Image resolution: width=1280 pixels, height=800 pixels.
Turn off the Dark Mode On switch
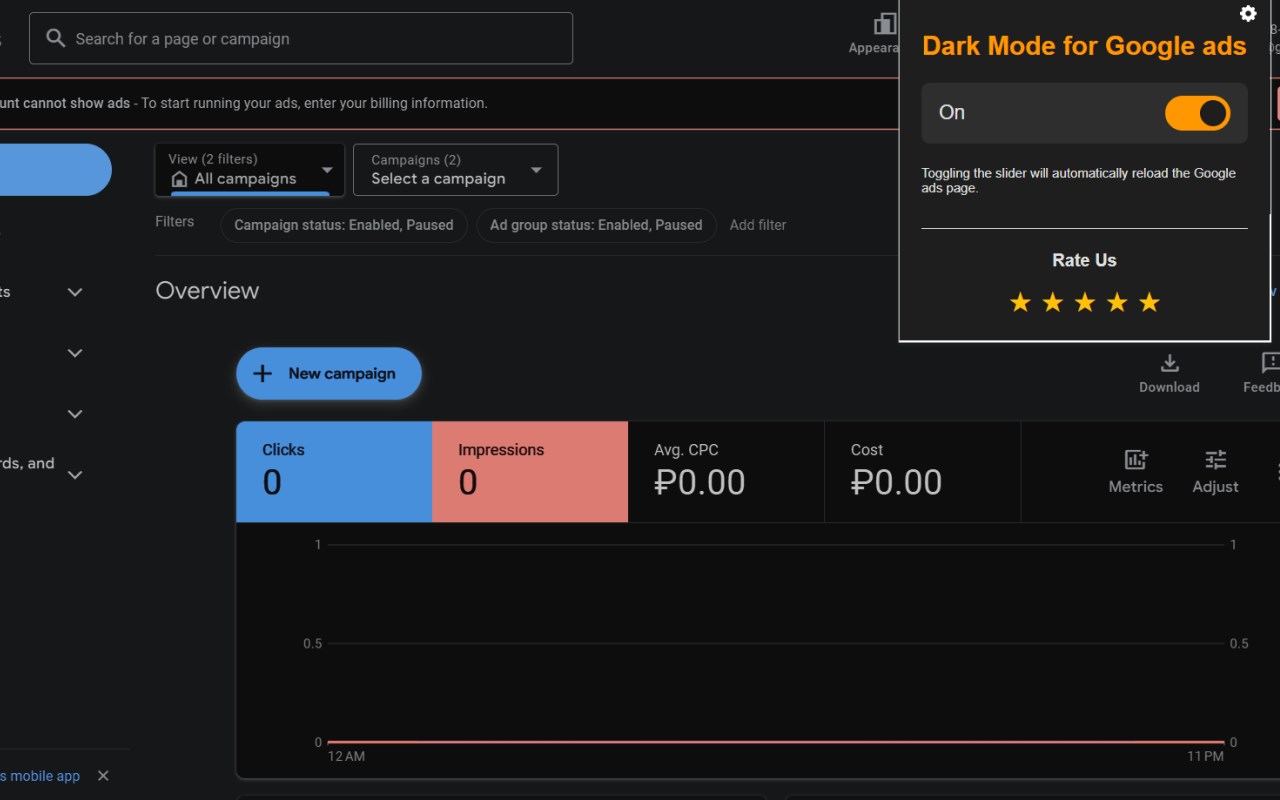click(1197, 113)
